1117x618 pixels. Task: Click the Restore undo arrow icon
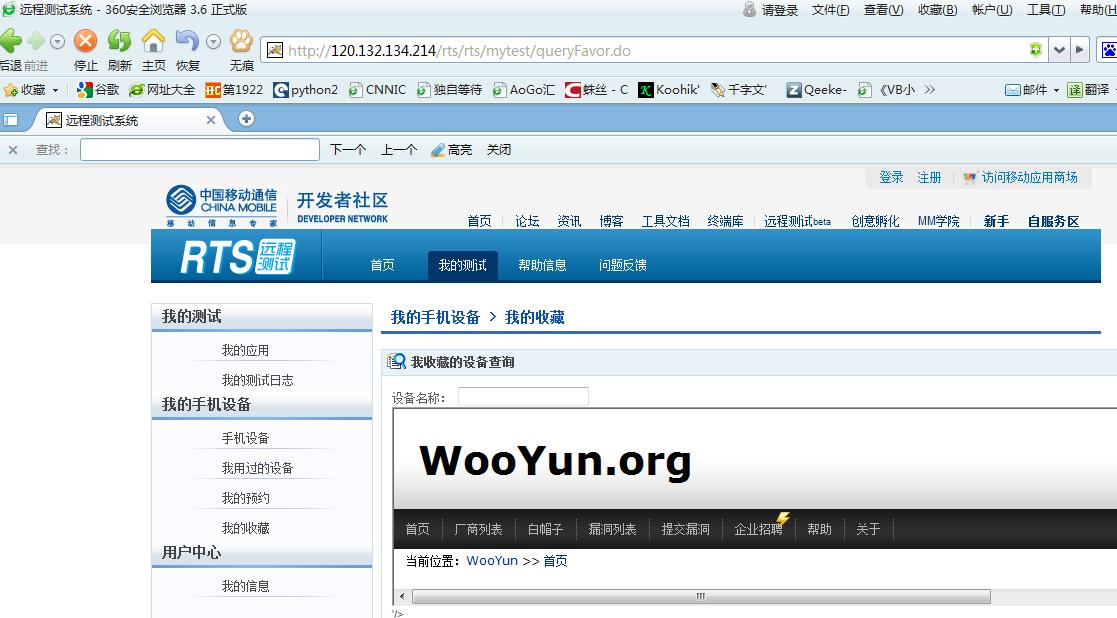[x=187, y=41]
